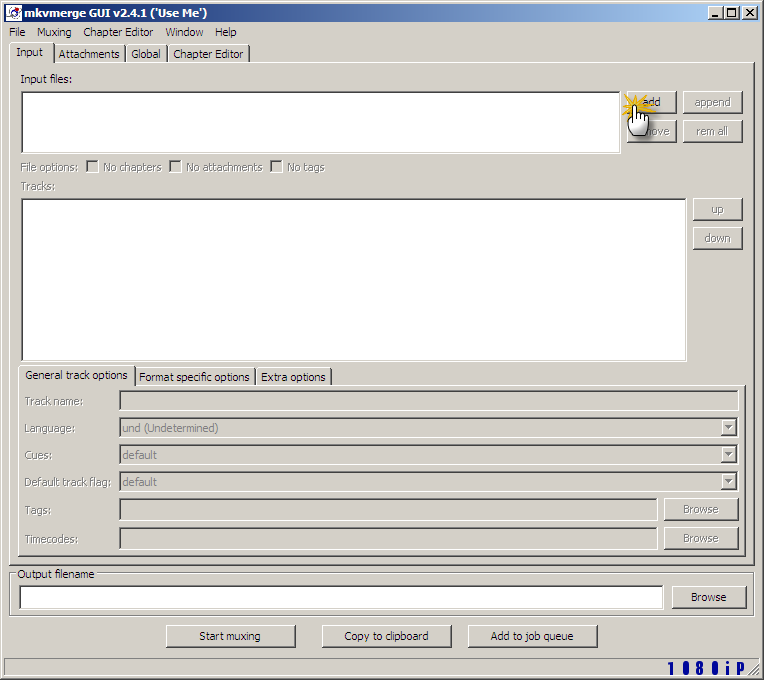The height and width of the screenshot is (680, 764).
Task: Click Browse for Output filename
Action: coord(708,597)
